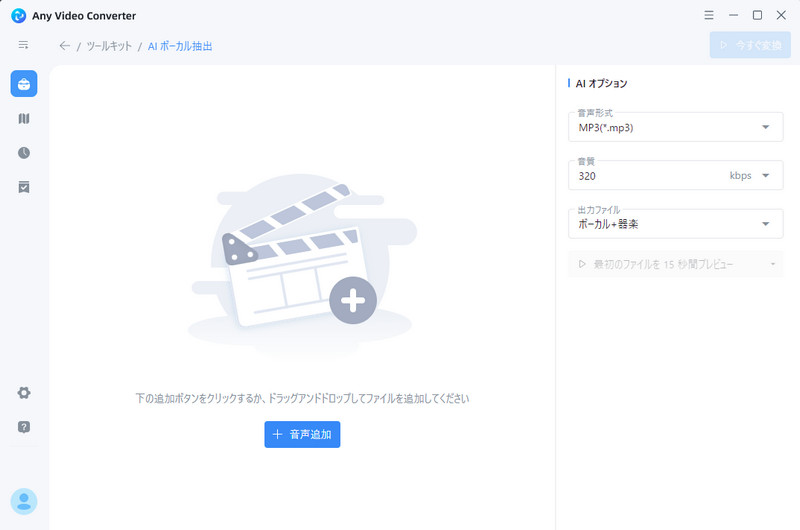
Task: Expand the 出力ファイル ボーカル+器楽 dropdown
Action: click(676, 224)
